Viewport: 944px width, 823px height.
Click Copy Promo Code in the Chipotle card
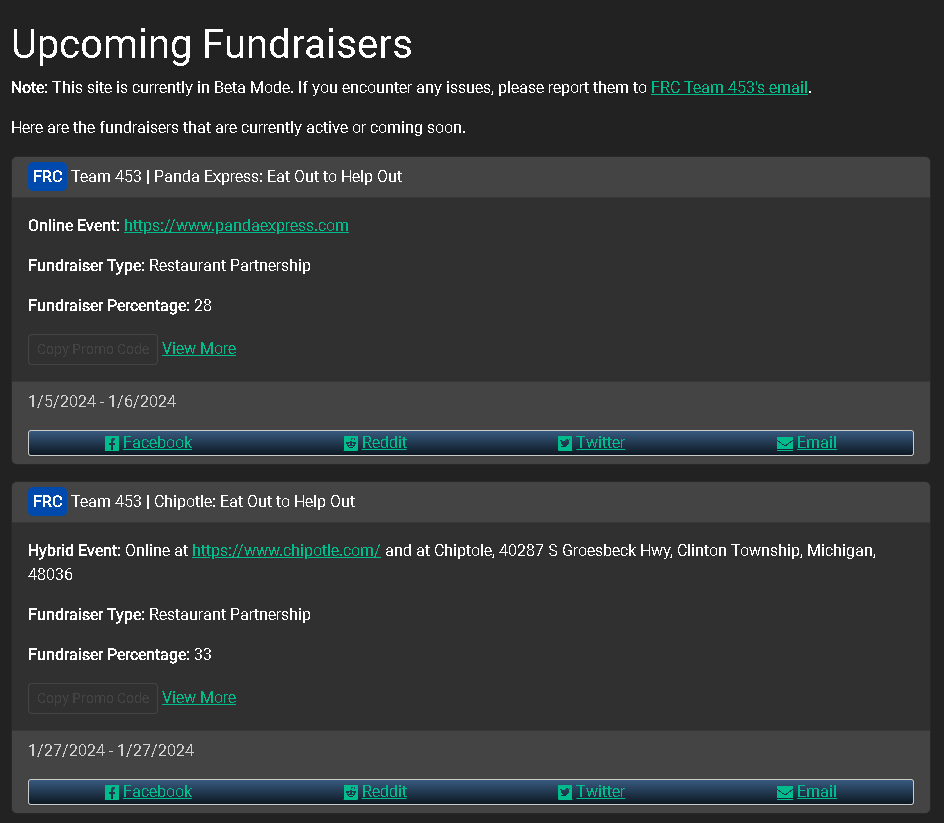pos(93,698)
